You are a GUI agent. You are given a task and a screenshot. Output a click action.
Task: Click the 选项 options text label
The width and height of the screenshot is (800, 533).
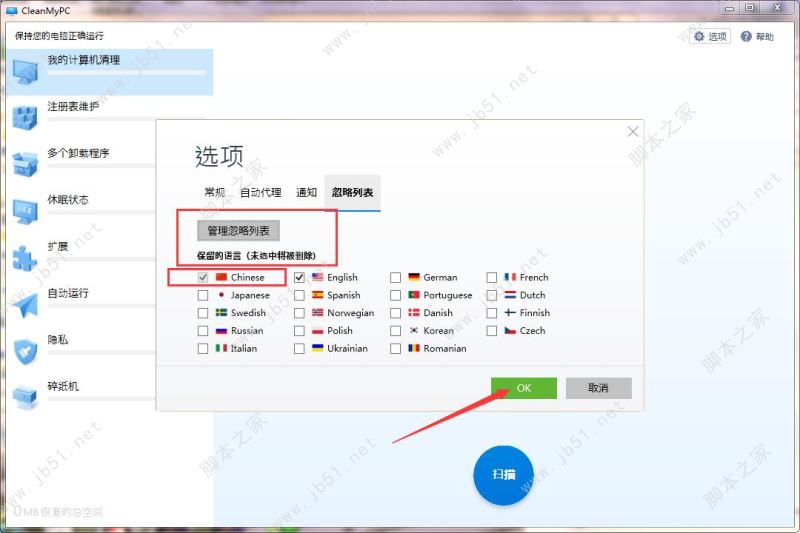pyautogui.click(x=717, y=37)
